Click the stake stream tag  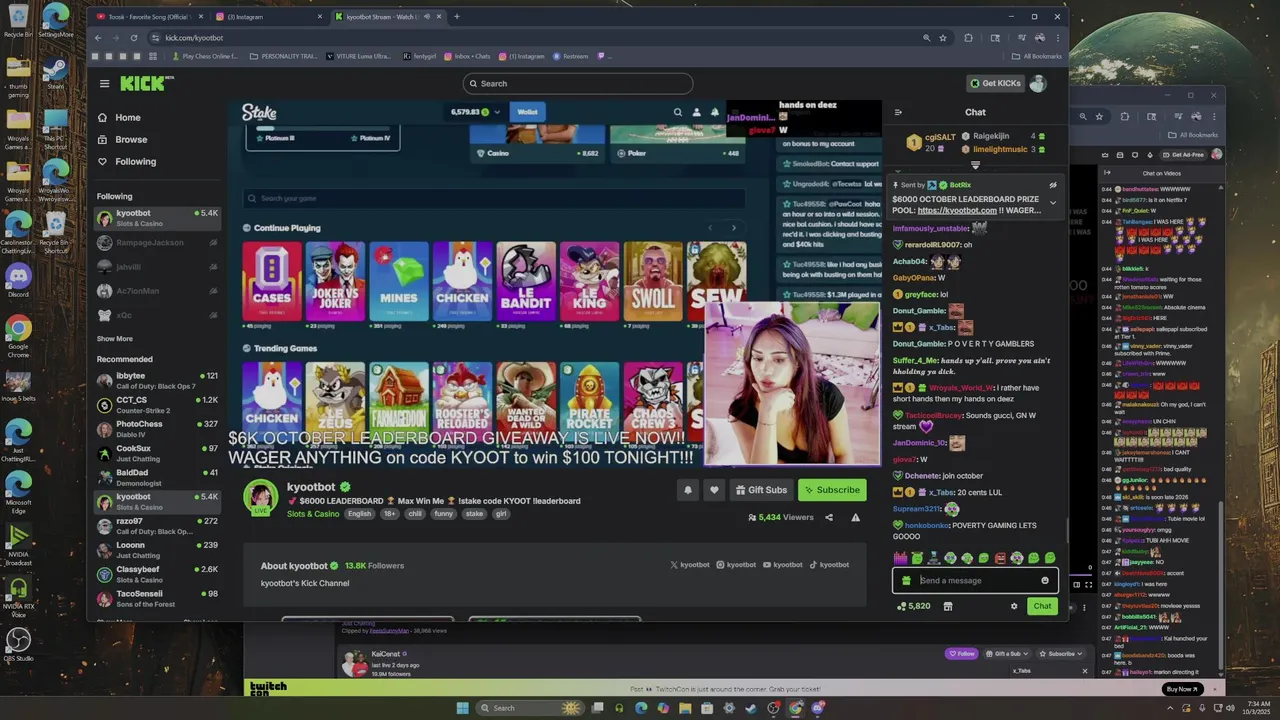pos(474,514)
